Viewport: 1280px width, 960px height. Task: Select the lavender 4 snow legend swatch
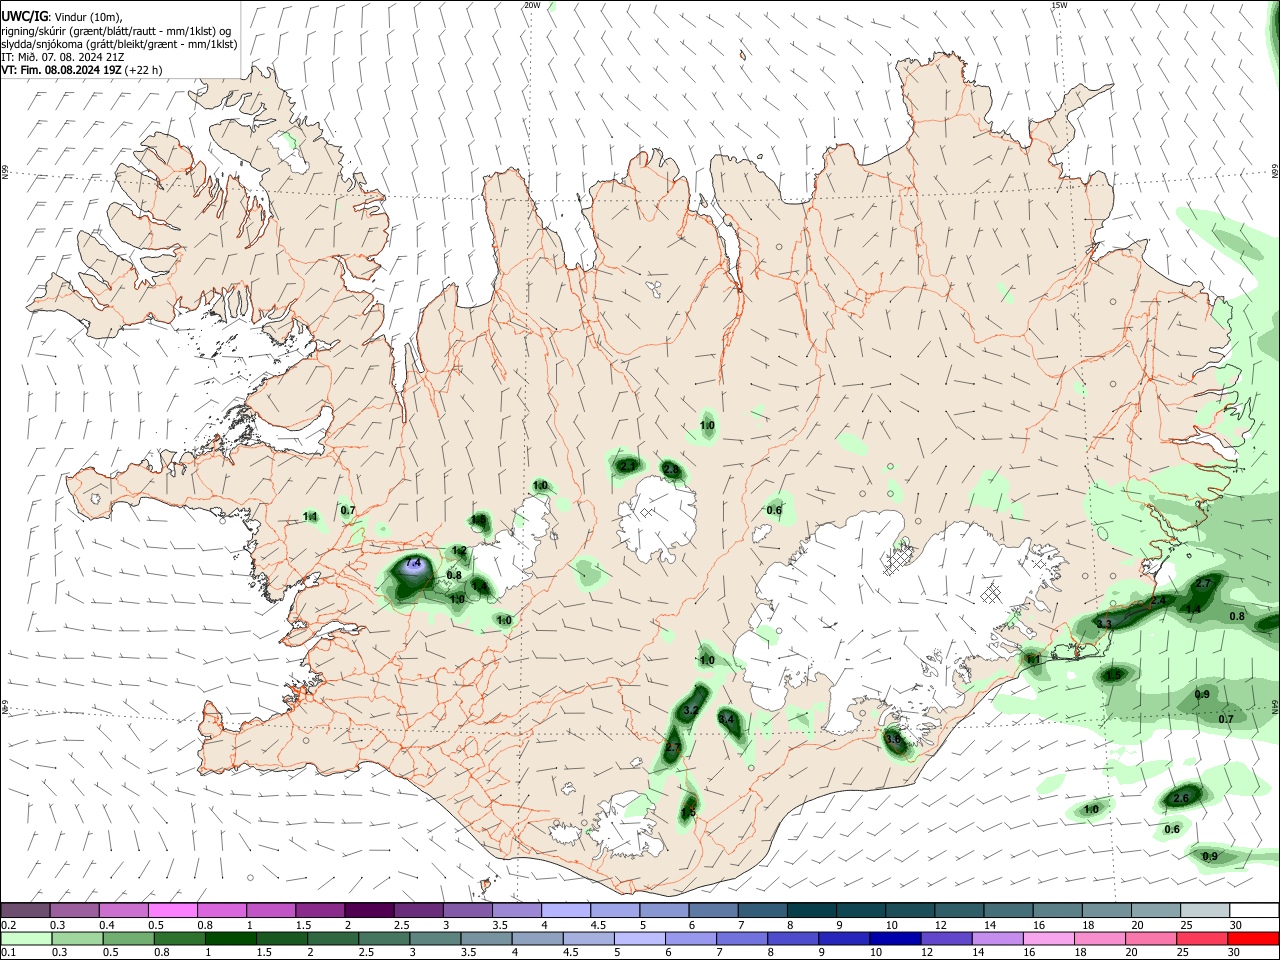pos(565,910)
